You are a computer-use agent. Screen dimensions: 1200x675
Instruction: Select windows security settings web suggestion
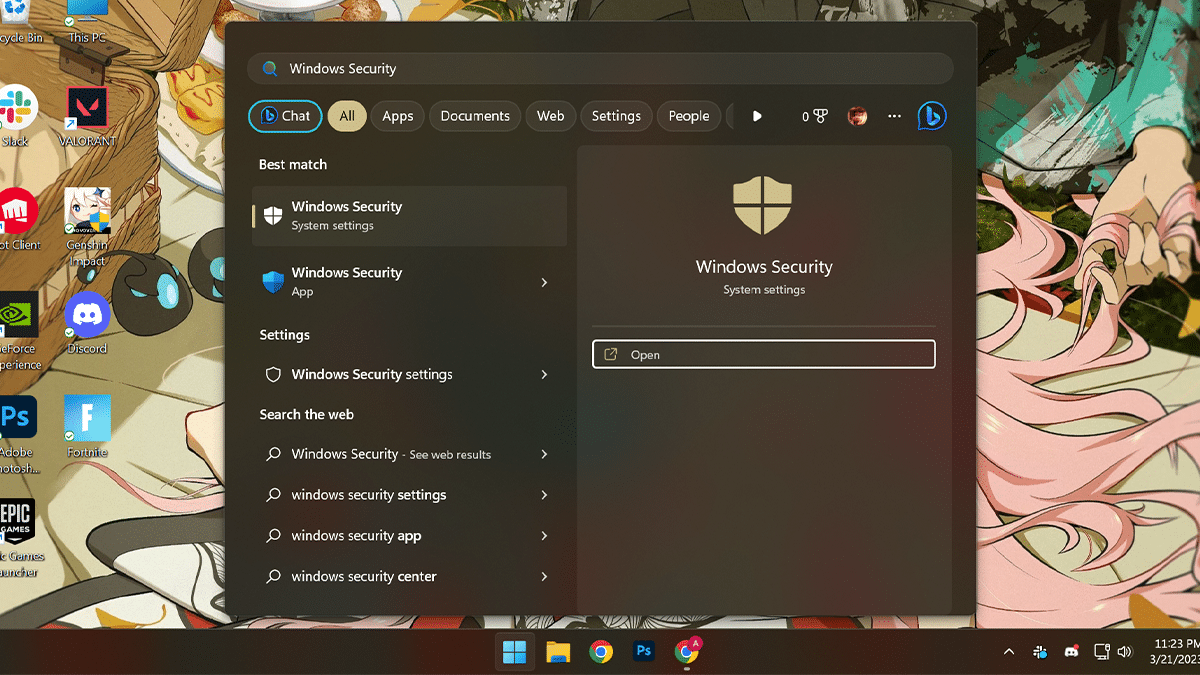coord(395,495)
